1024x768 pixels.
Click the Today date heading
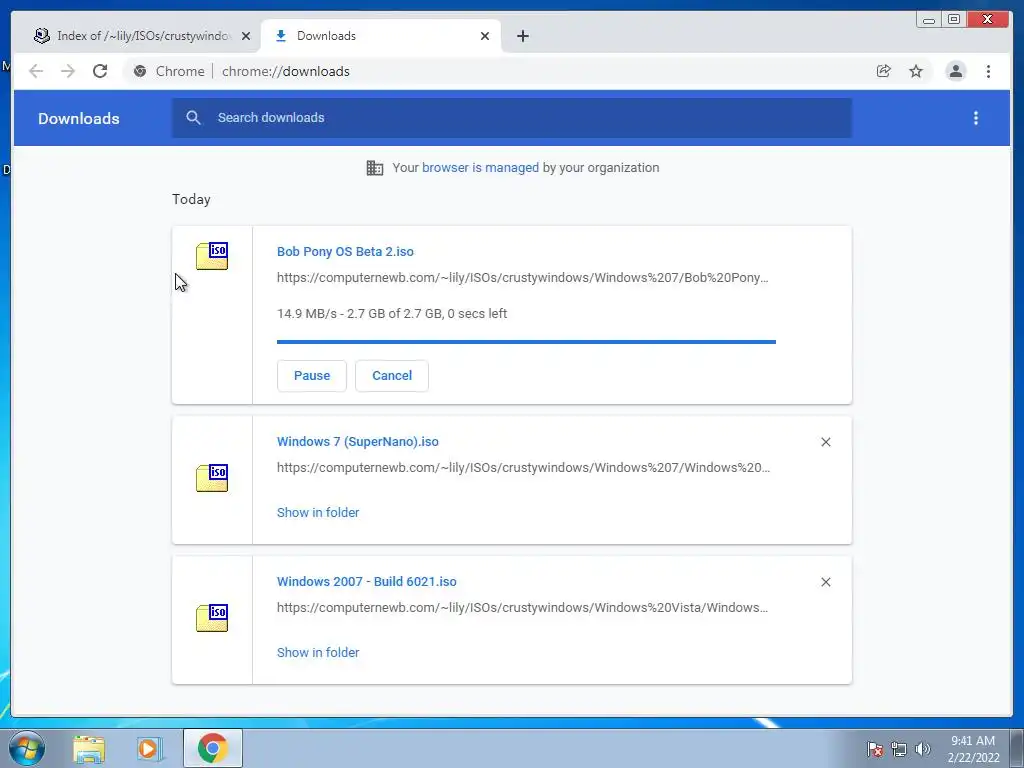click(x=191, y=199)
